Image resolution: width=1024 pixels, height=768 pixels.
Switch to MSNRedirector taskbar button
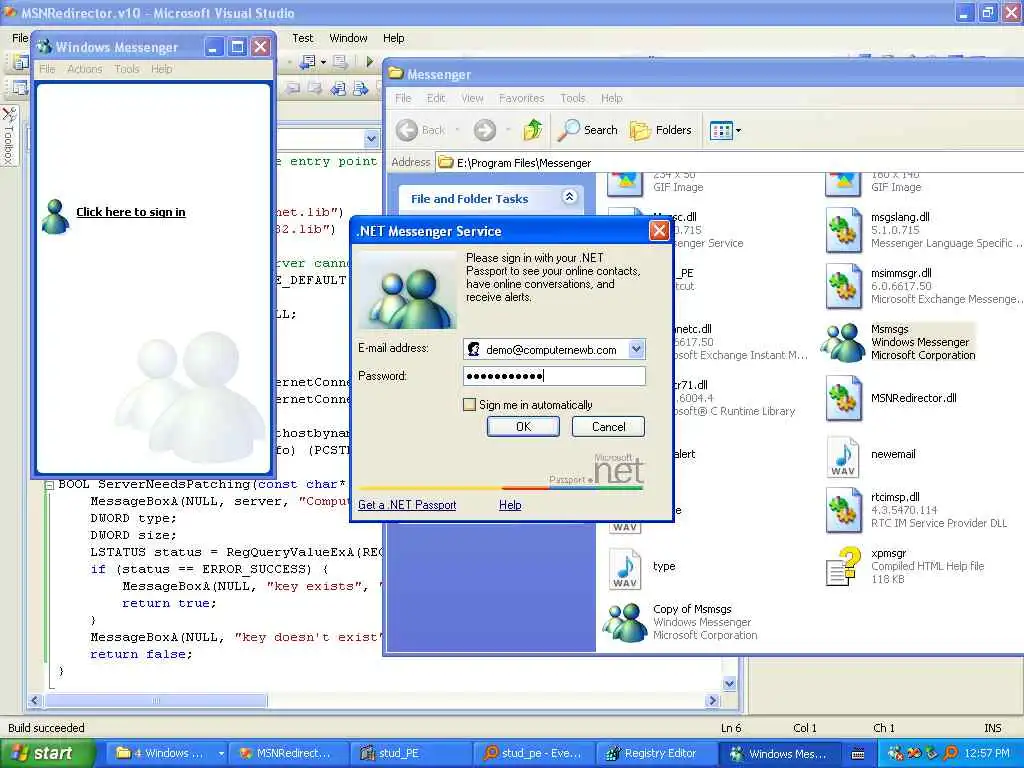pos(287,753)
